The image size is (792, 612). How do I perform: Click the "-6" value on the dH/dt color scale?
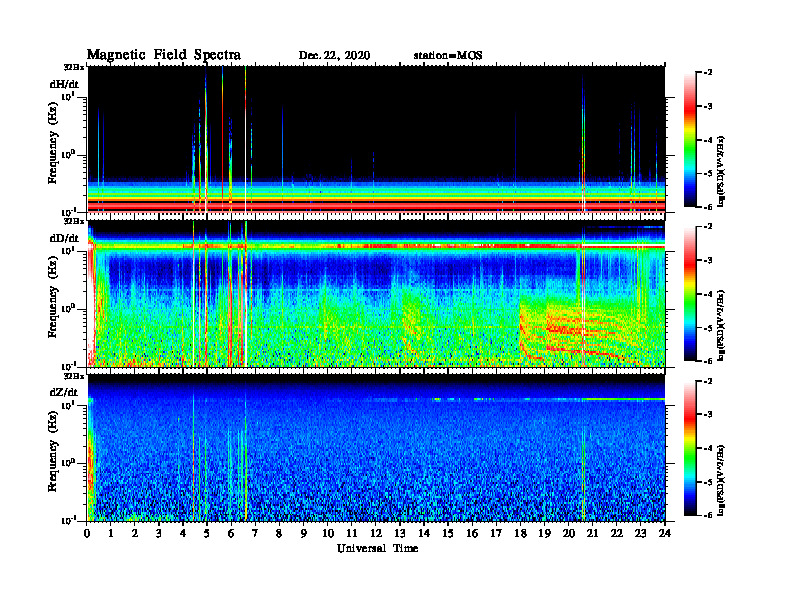coord(708,207)
